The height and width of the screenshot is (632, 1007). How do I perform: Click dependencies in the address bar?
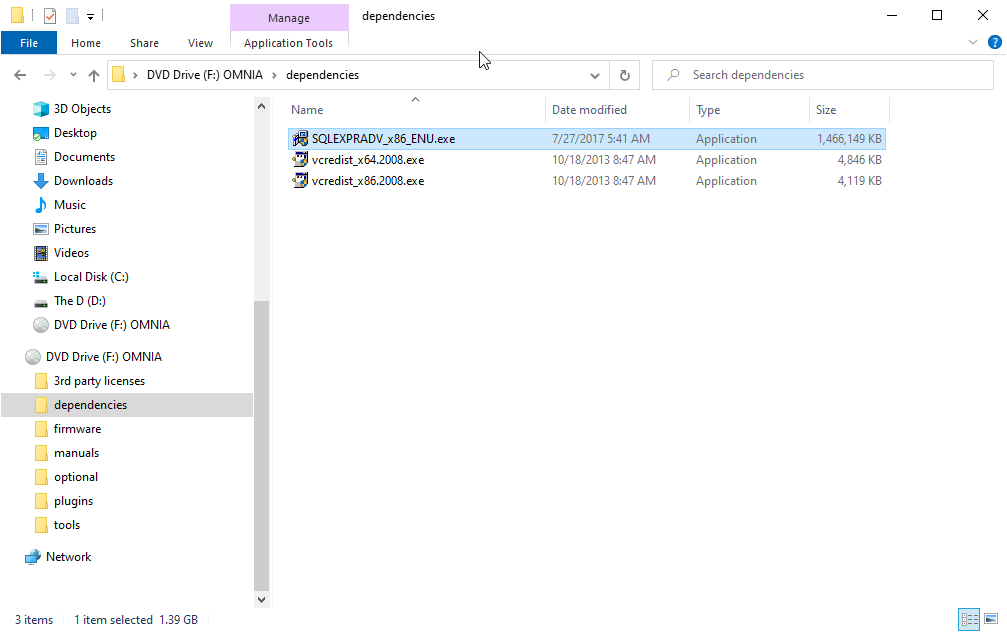[322, 75]
